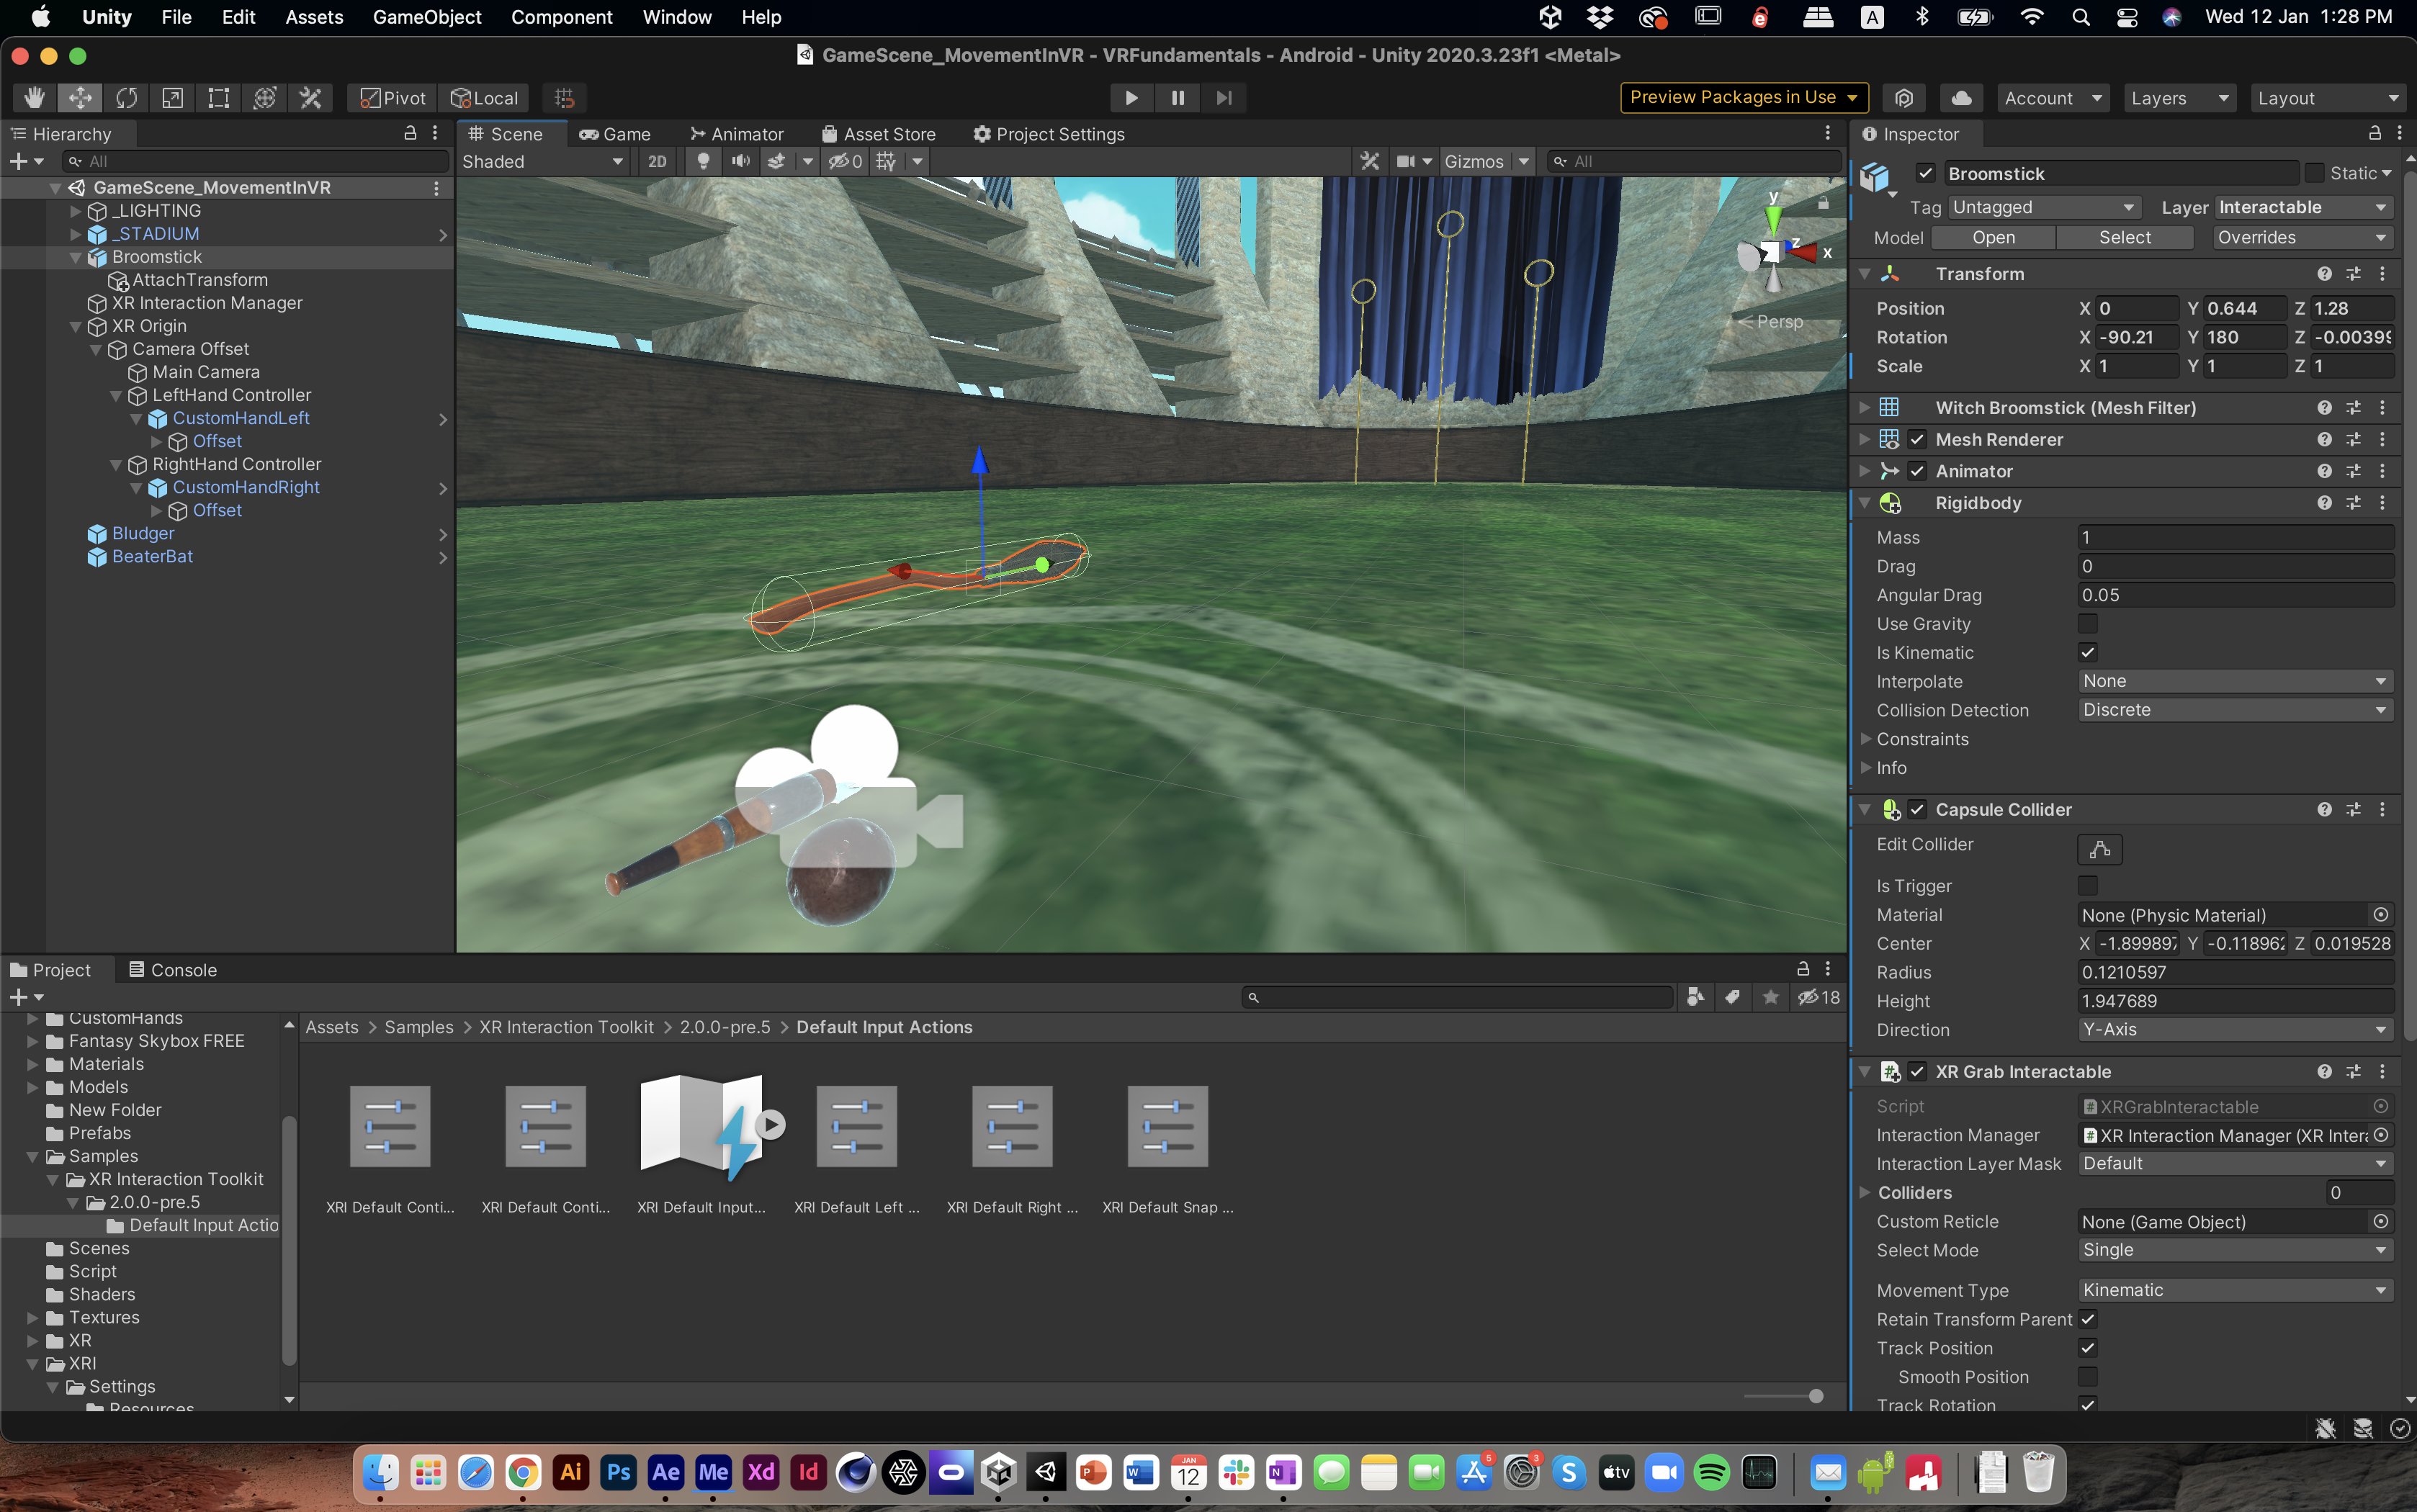
Task: Click the Open model button
Action: pyautogui.click(x=1993, y=237)
